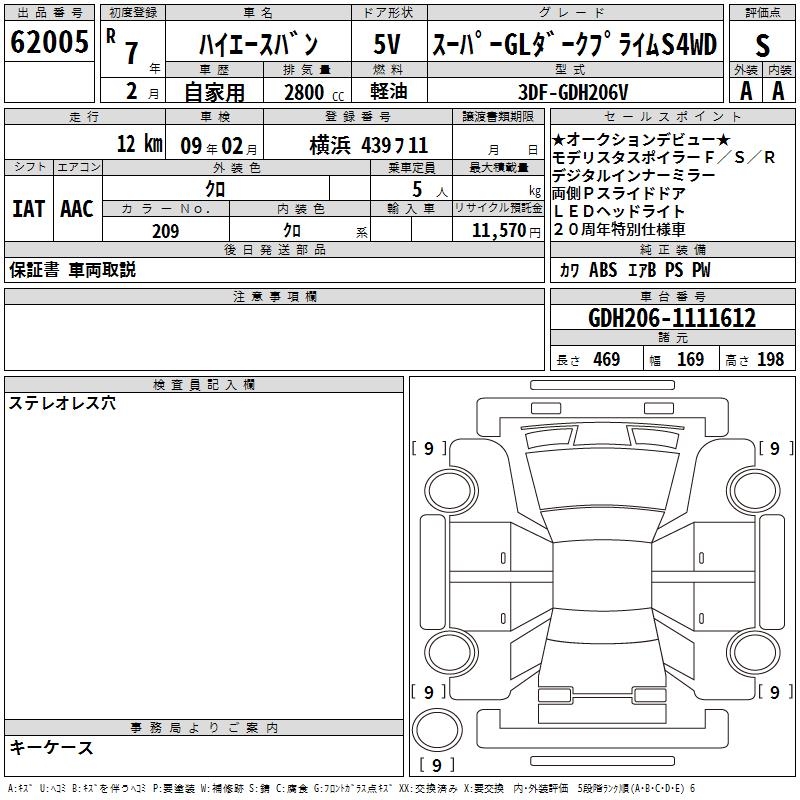The height and width of the screenshot is (800, 800).
Task: Select the car name ハイエースバン
Action: 257,44
